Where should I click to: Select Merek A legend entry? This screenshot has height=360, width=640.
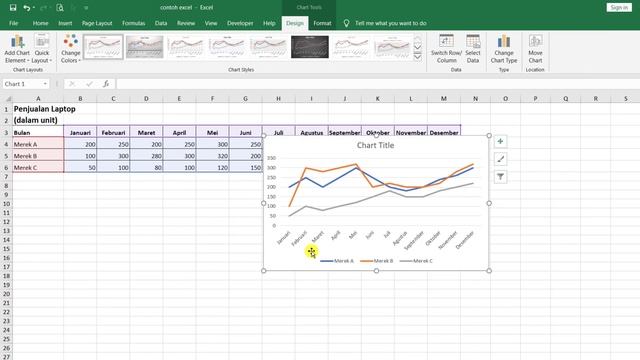(x=337, y=260)
